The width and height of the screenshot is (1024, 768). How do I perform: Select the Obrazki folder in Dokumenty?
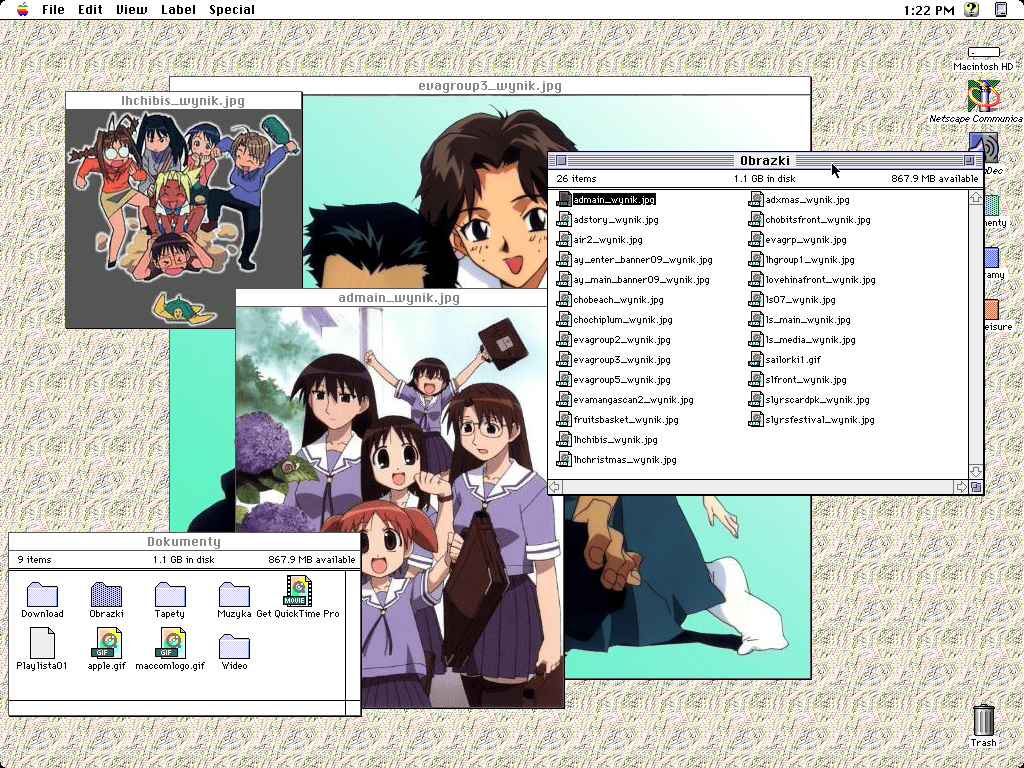(106, 594)
